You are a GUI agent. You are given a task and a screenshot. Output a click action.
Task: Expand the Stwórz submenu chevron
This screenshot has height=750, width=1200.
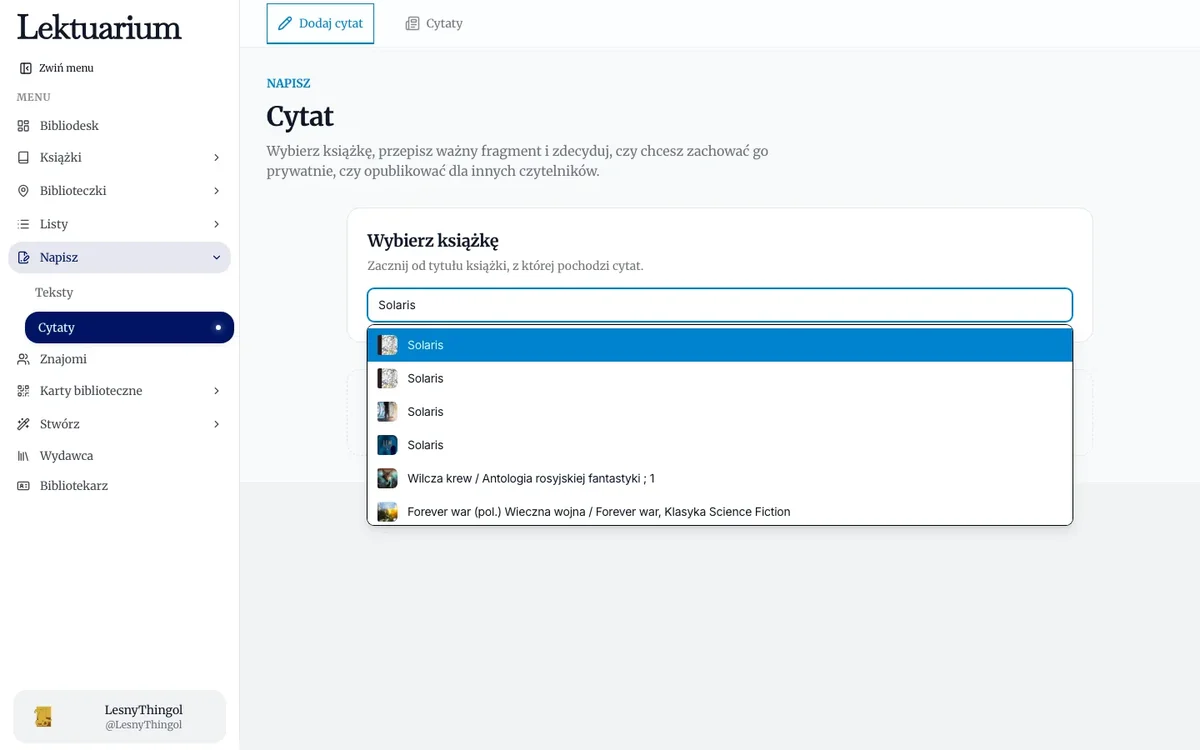[217, 424]
